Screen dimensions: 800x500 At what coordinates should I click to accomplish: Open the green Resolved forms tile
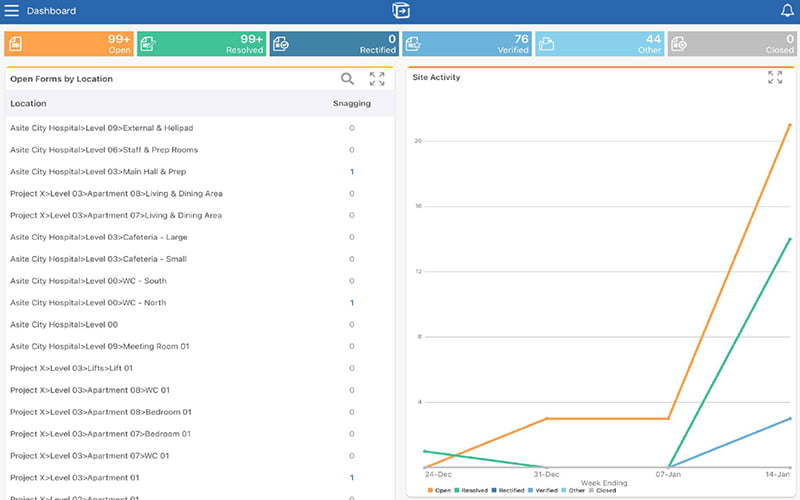tap(202, 44)
